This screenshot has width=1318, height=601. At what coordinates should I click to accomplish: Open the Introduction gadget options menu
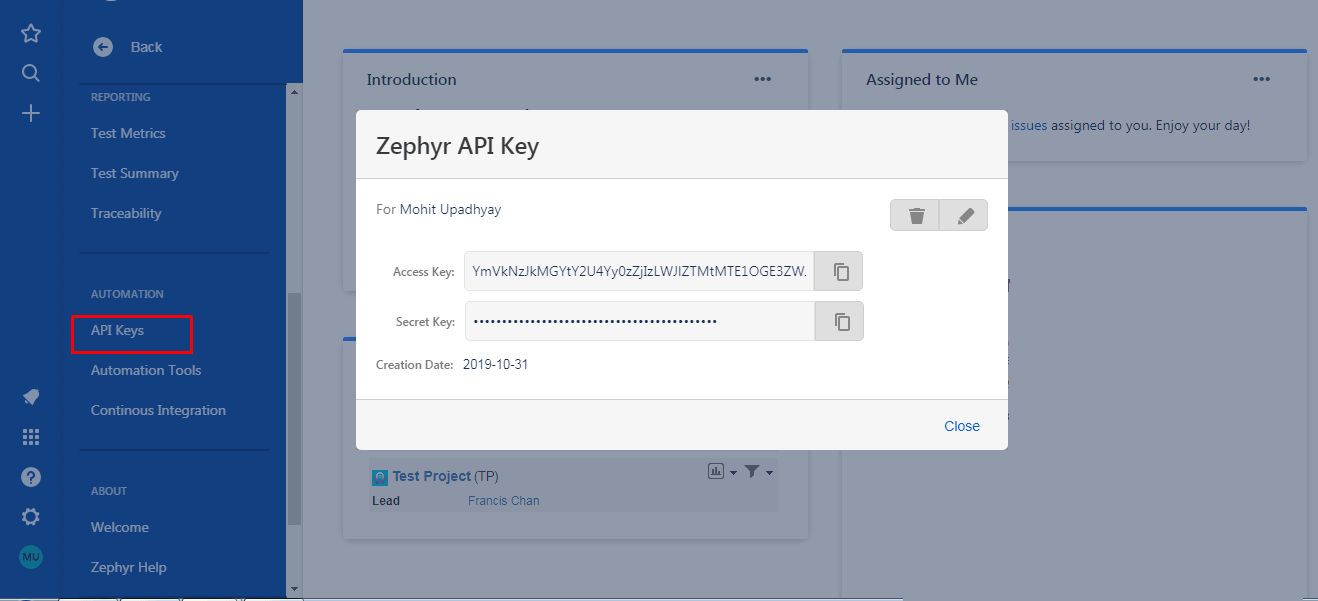(762, 79)
